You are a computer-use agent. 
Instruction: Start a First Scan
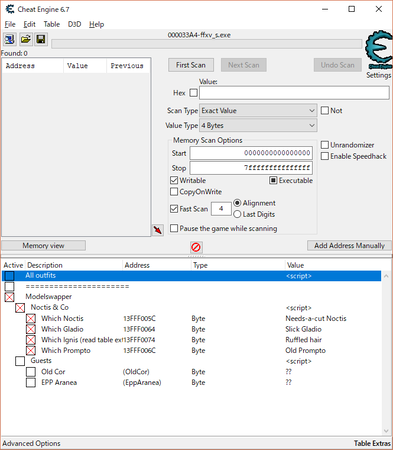tap(191, 65)
